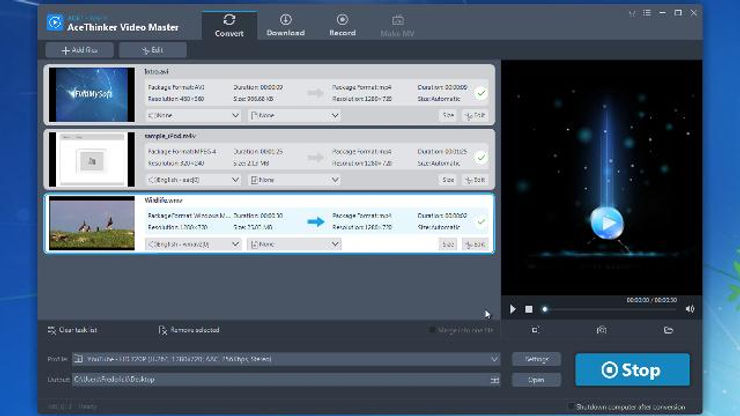Select the Intro.avi video thumbnail

[92, 94]
